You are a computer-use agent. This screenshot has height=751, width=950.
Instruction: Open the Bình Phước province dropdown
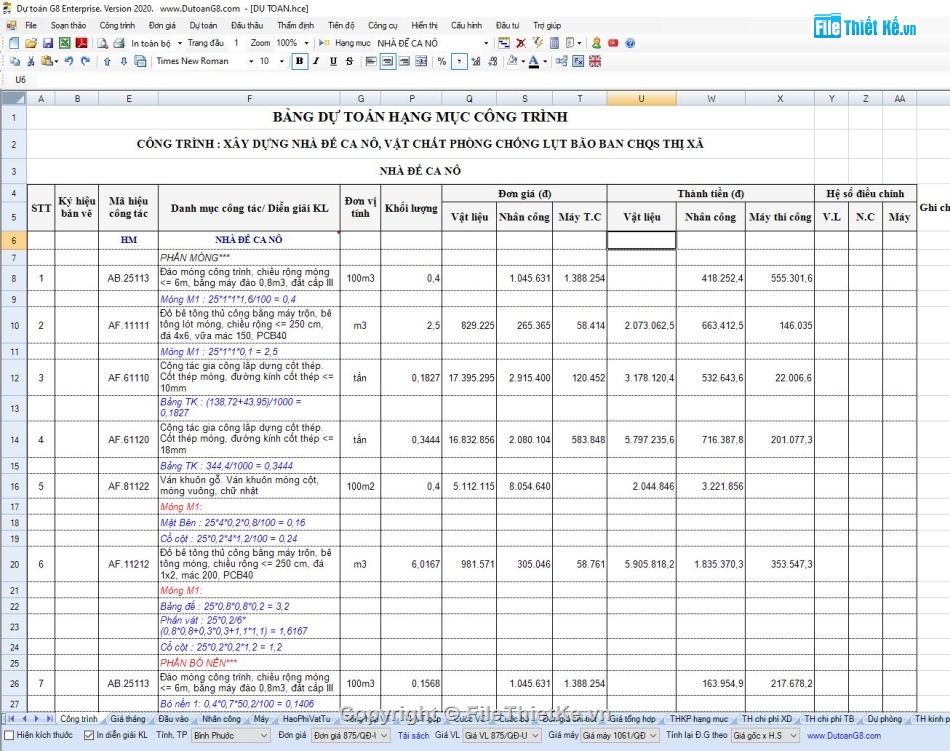(x=230, y=735)
